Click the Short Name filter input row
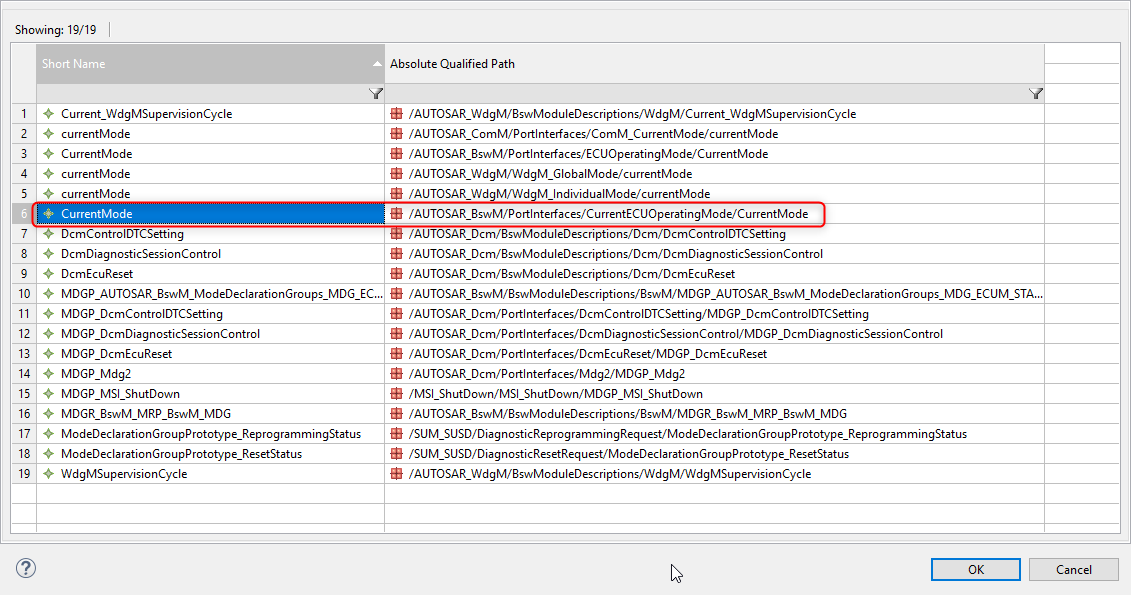The image size is (1131, 595). [210, 94]
